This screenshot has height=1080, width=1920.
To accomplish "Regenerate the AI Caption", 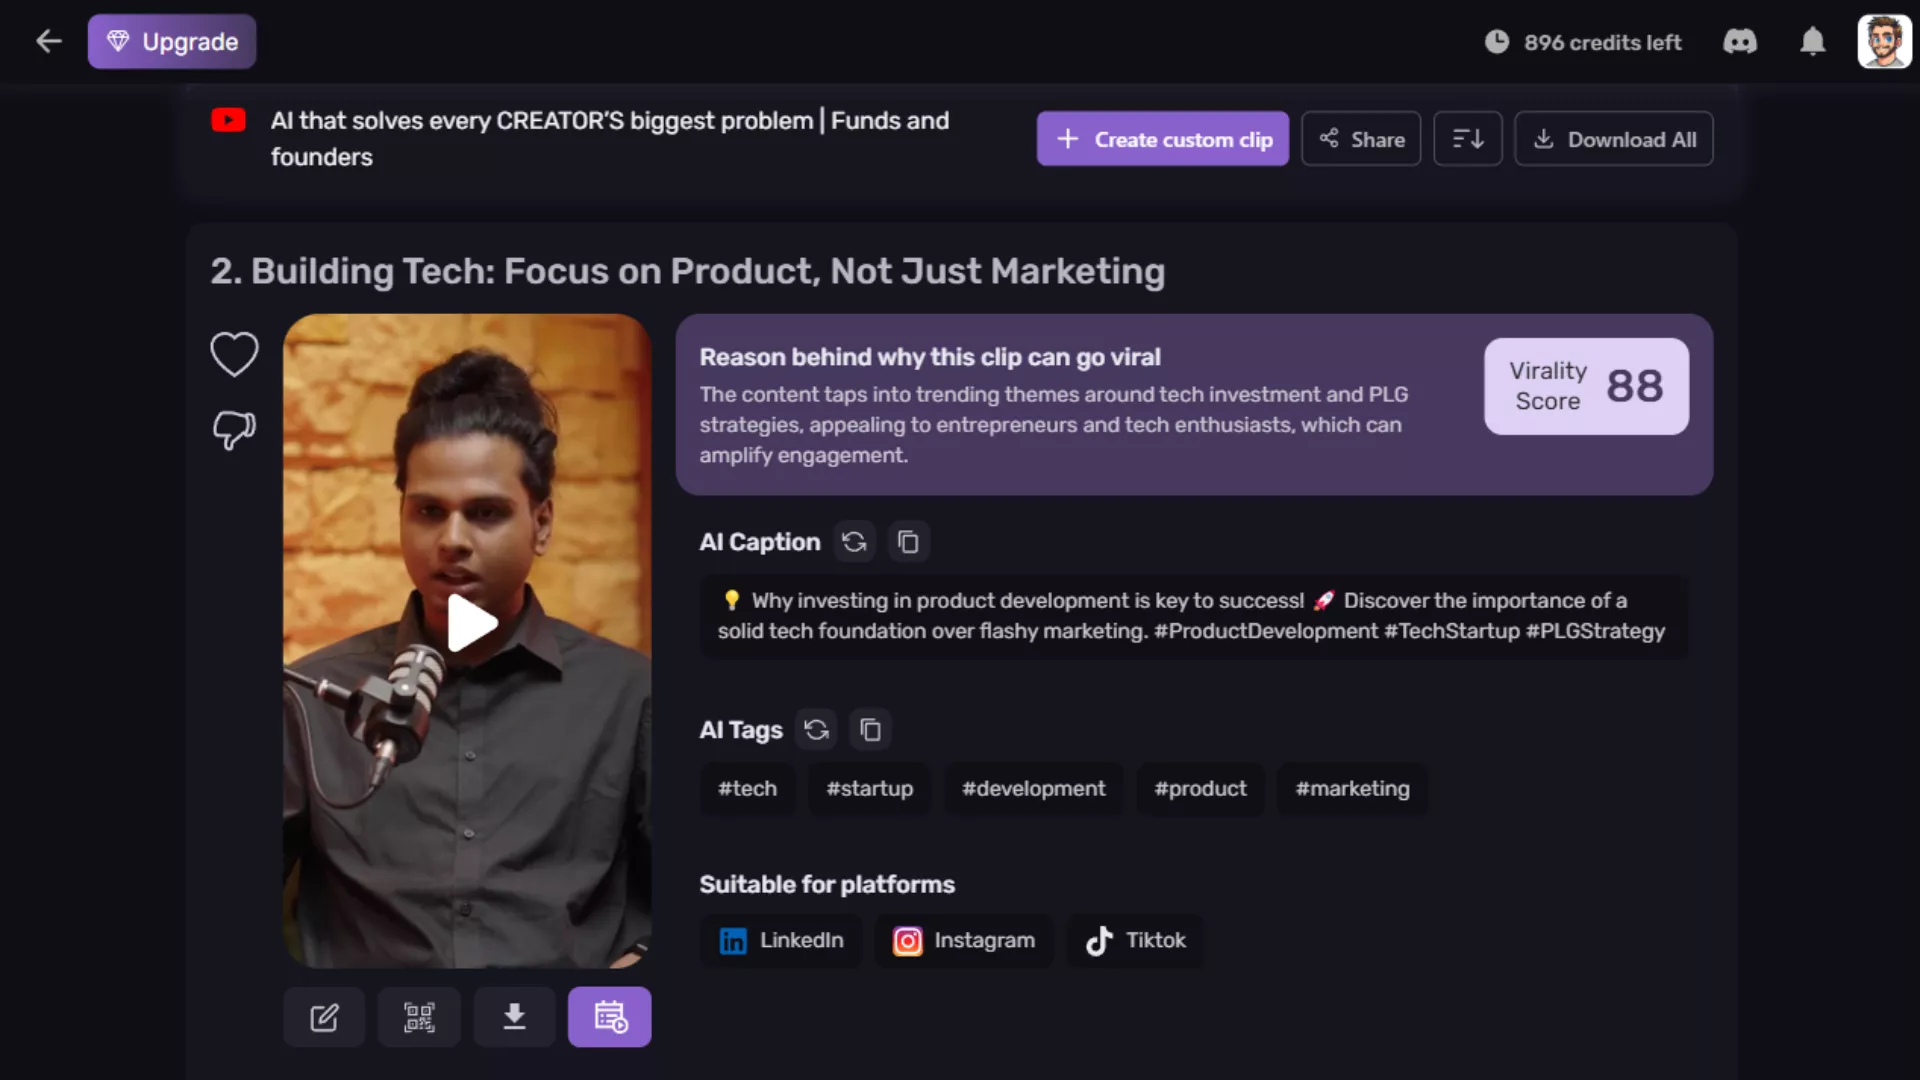I will [854, 541].
